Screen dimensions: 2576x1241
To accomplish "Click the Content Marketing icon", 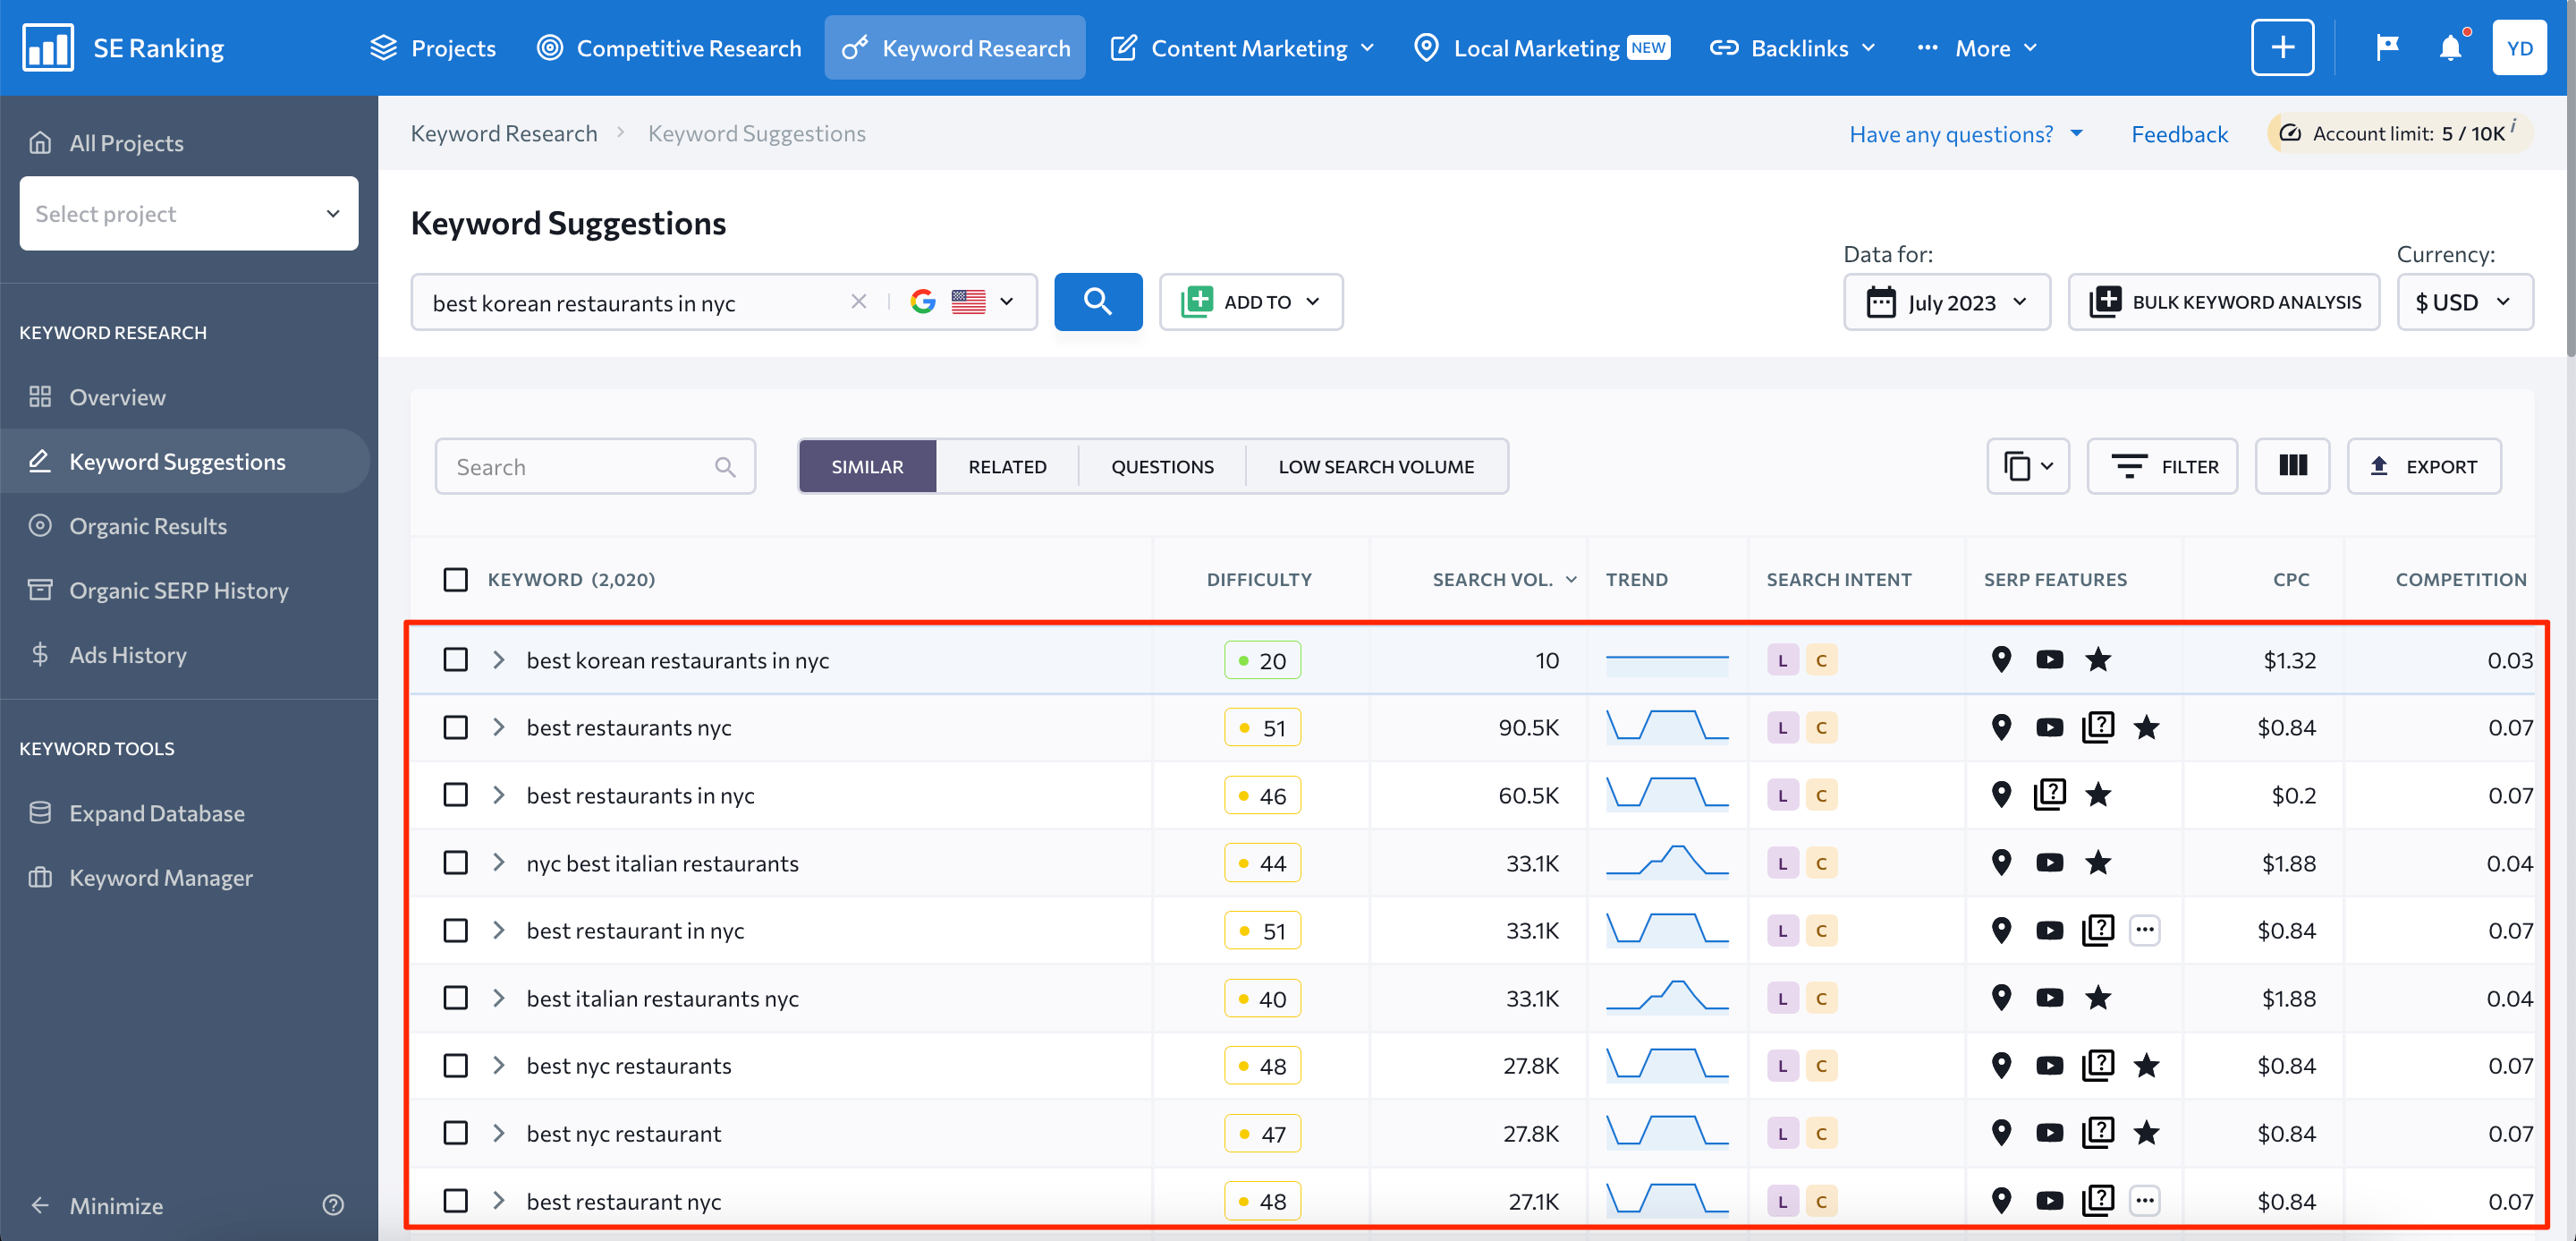I will click(1122, 46).
